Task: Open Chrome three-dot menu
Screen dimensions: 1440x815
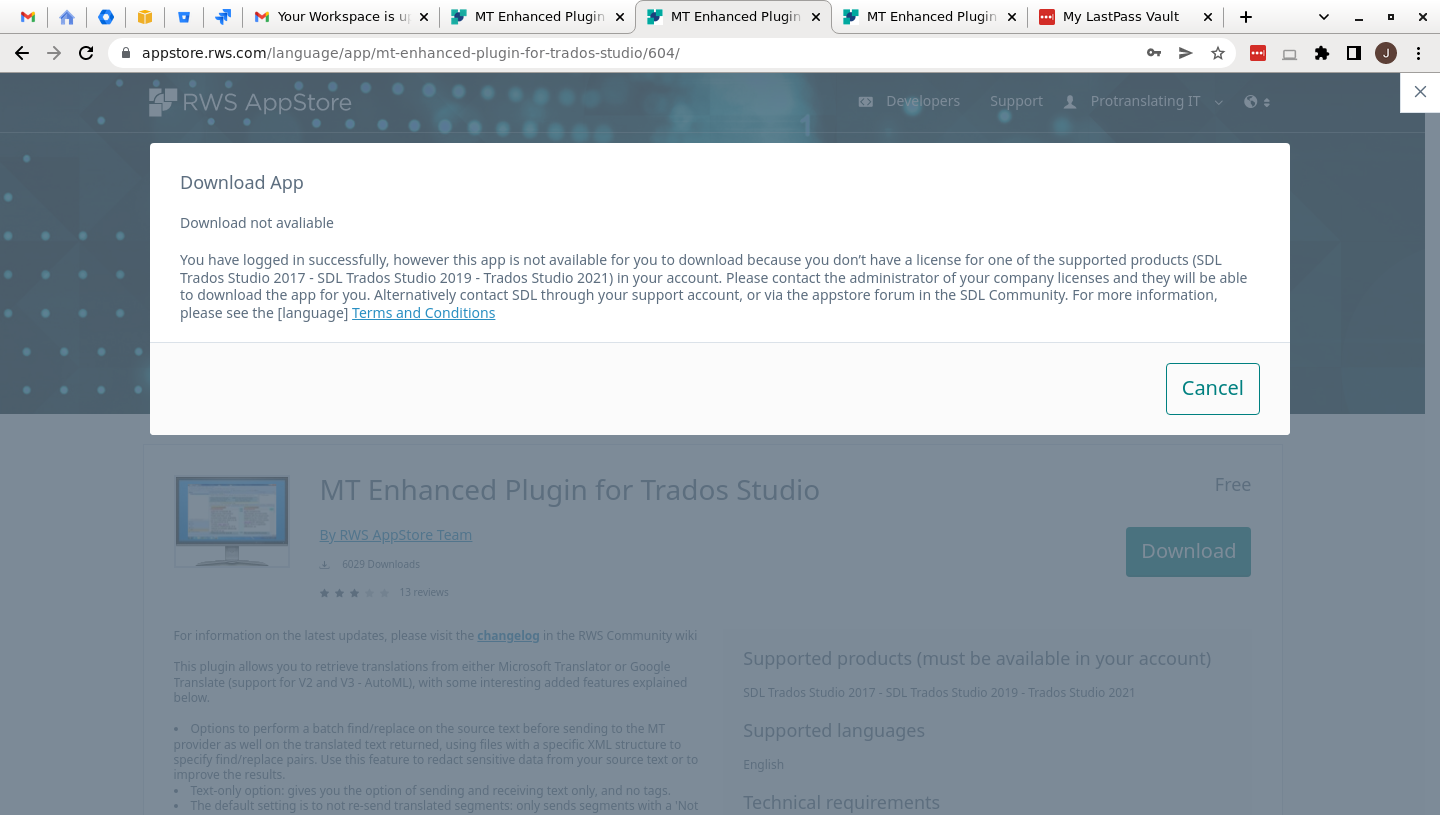Action: (x=1418, y=53)
